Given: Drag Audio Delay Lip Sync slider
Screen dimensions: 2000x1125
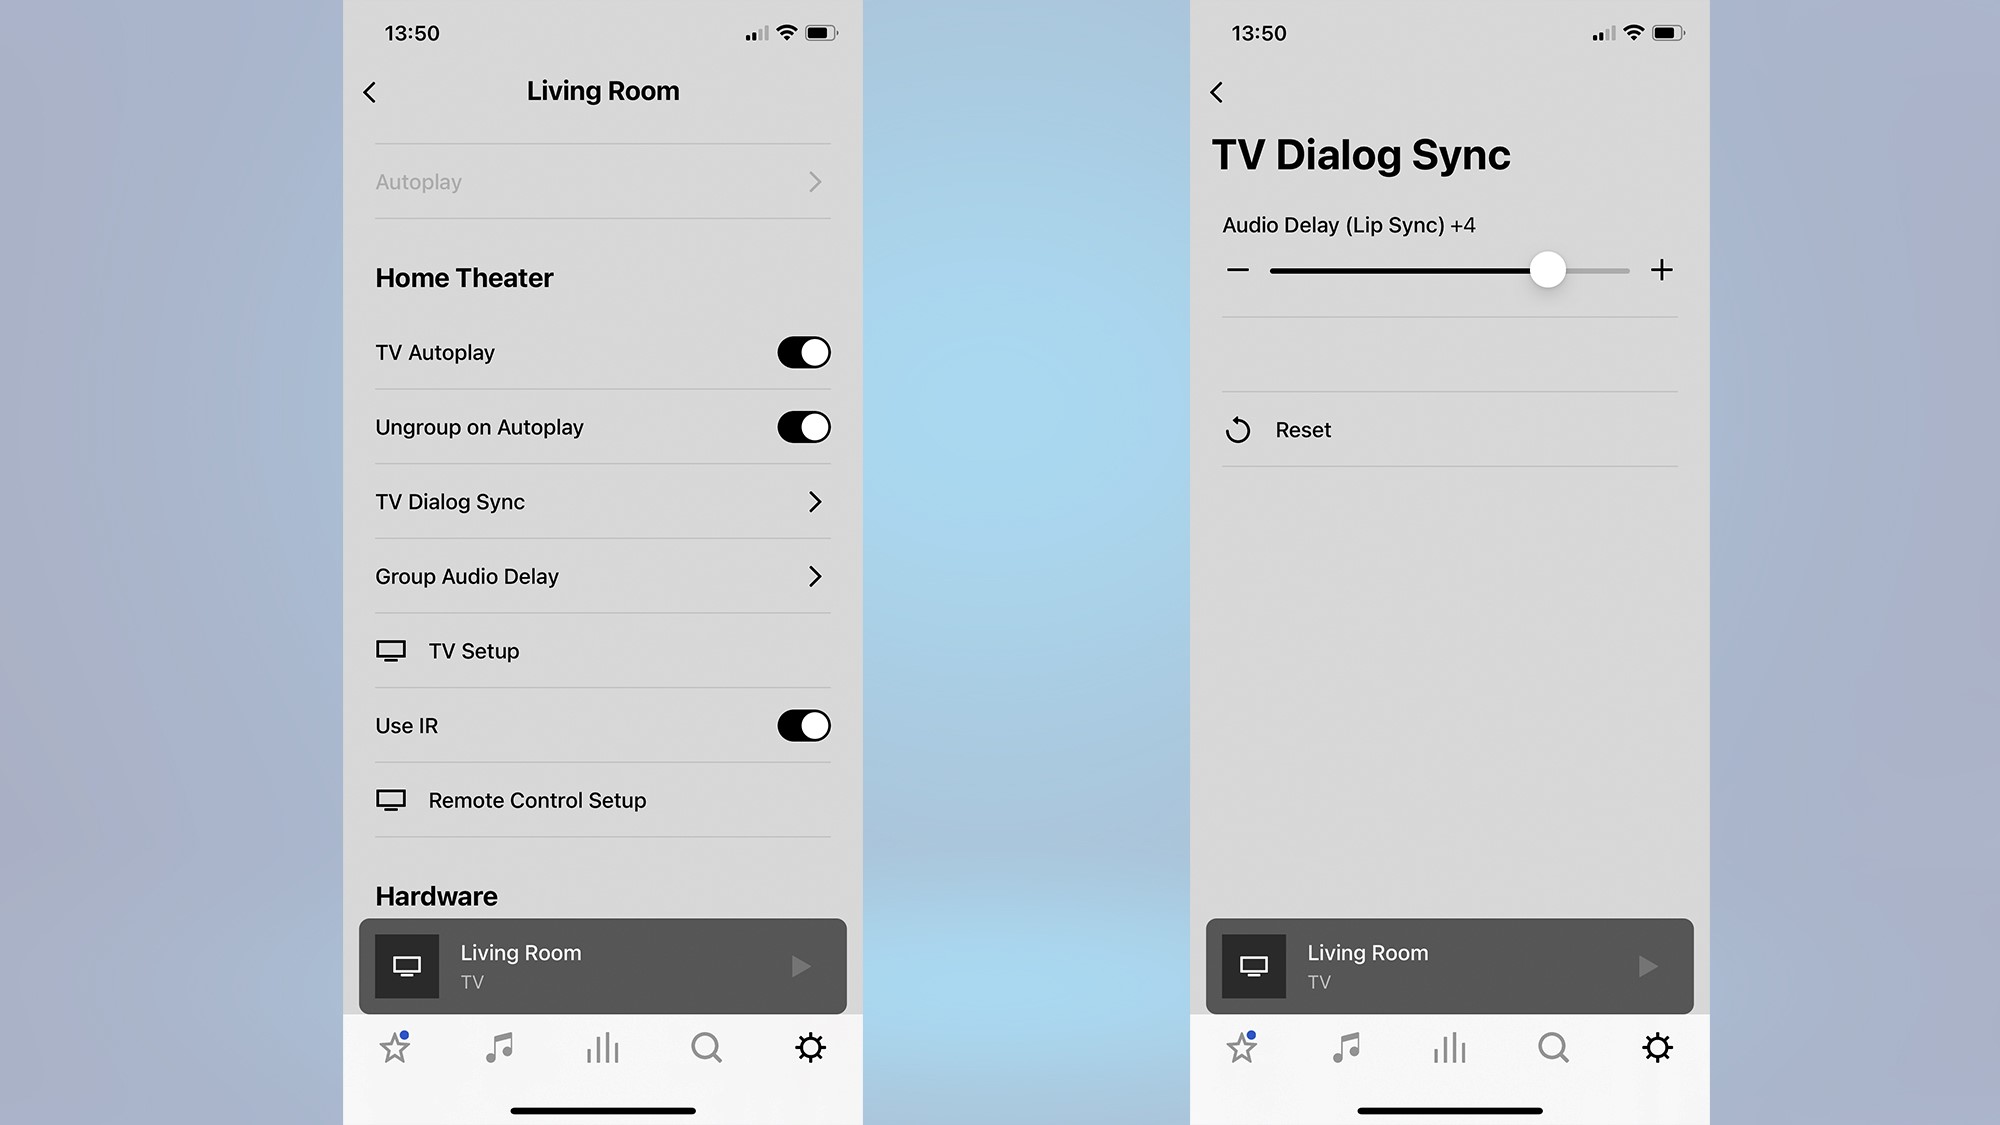Looking at the screenshot, I should 1545,269.
